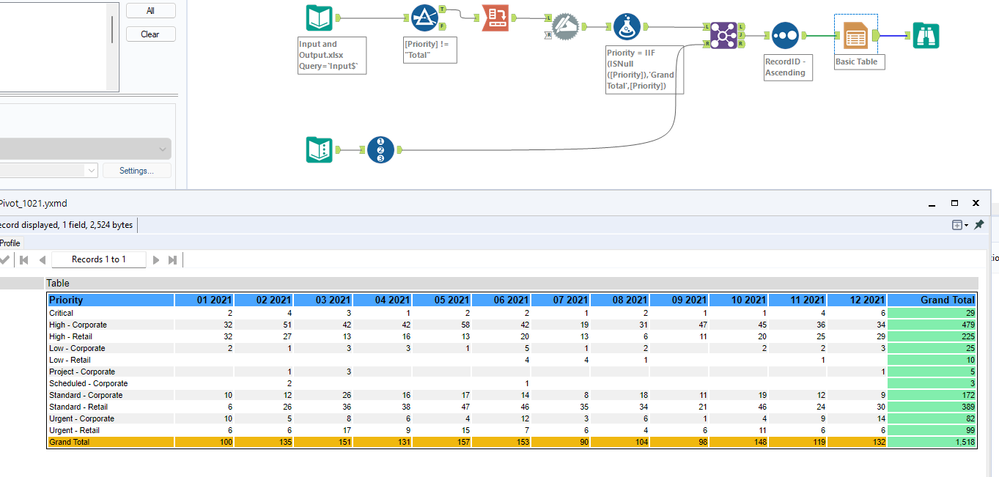Screen dimensions: 999x477
Task: Select the Input Data tool for Input and Output.xlsx
Action: coord(319,18)
